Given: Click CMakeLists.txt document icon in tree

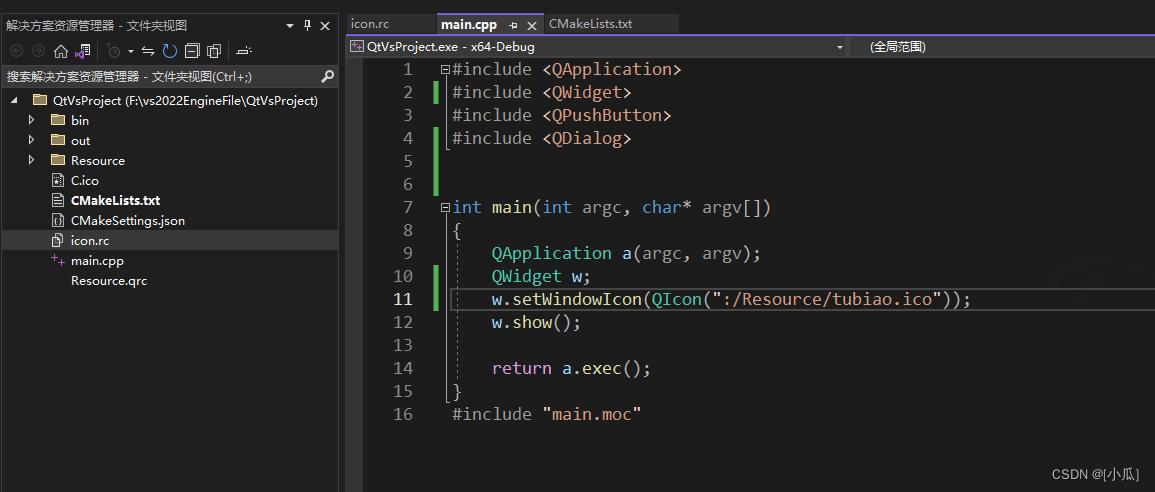Looking at the screenshot, I should click(58, 200).
